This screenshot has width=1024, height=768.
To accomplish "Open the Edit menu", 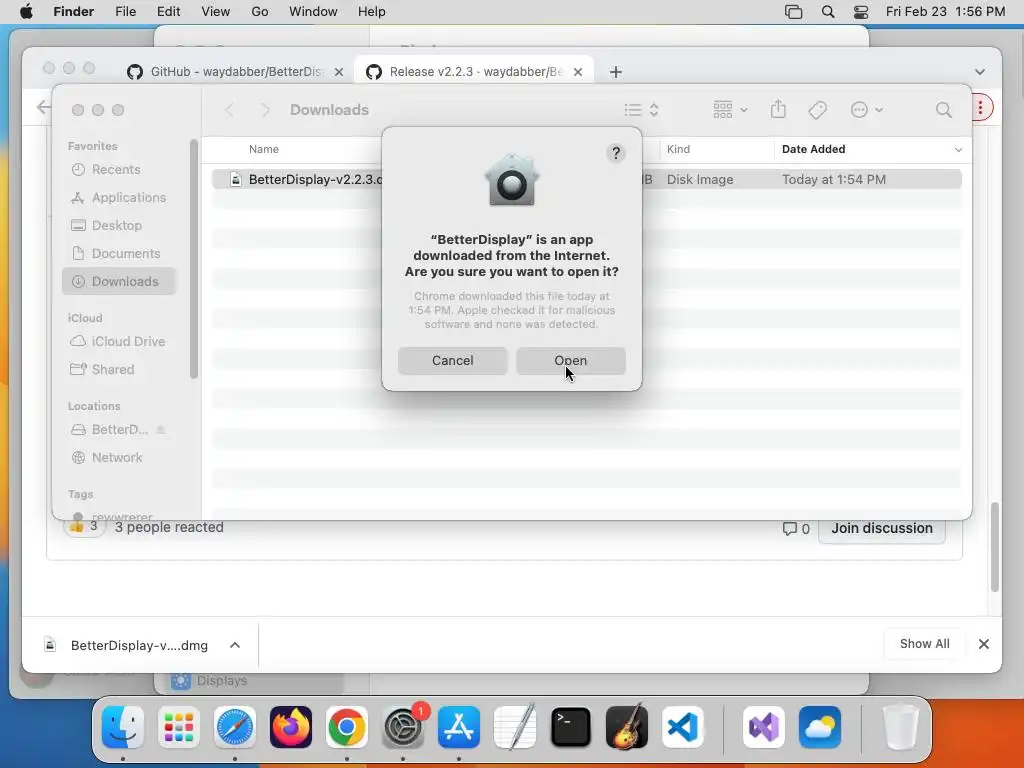I will click(168, 12).
